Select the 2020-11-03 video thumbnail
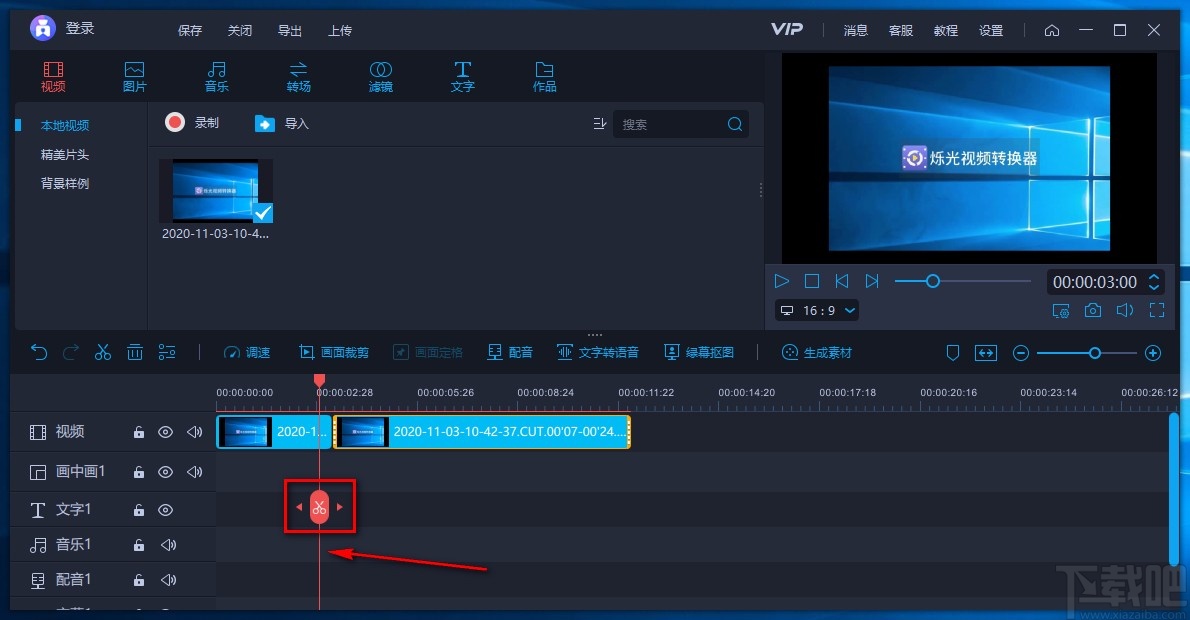1190x620 pixels. point(216,191)
